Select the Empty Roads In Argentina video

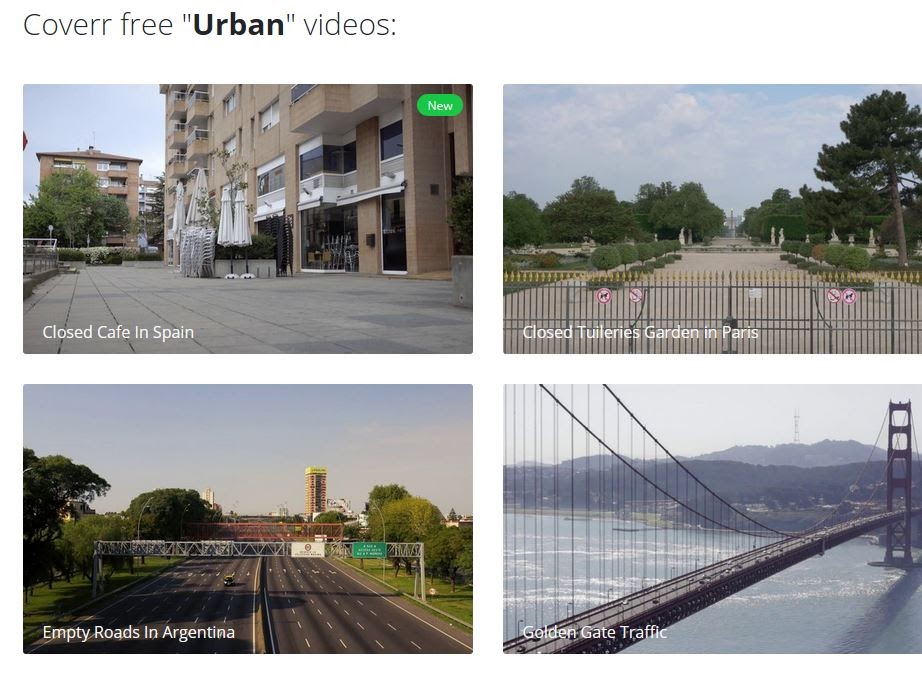click(x=248, y=519)
